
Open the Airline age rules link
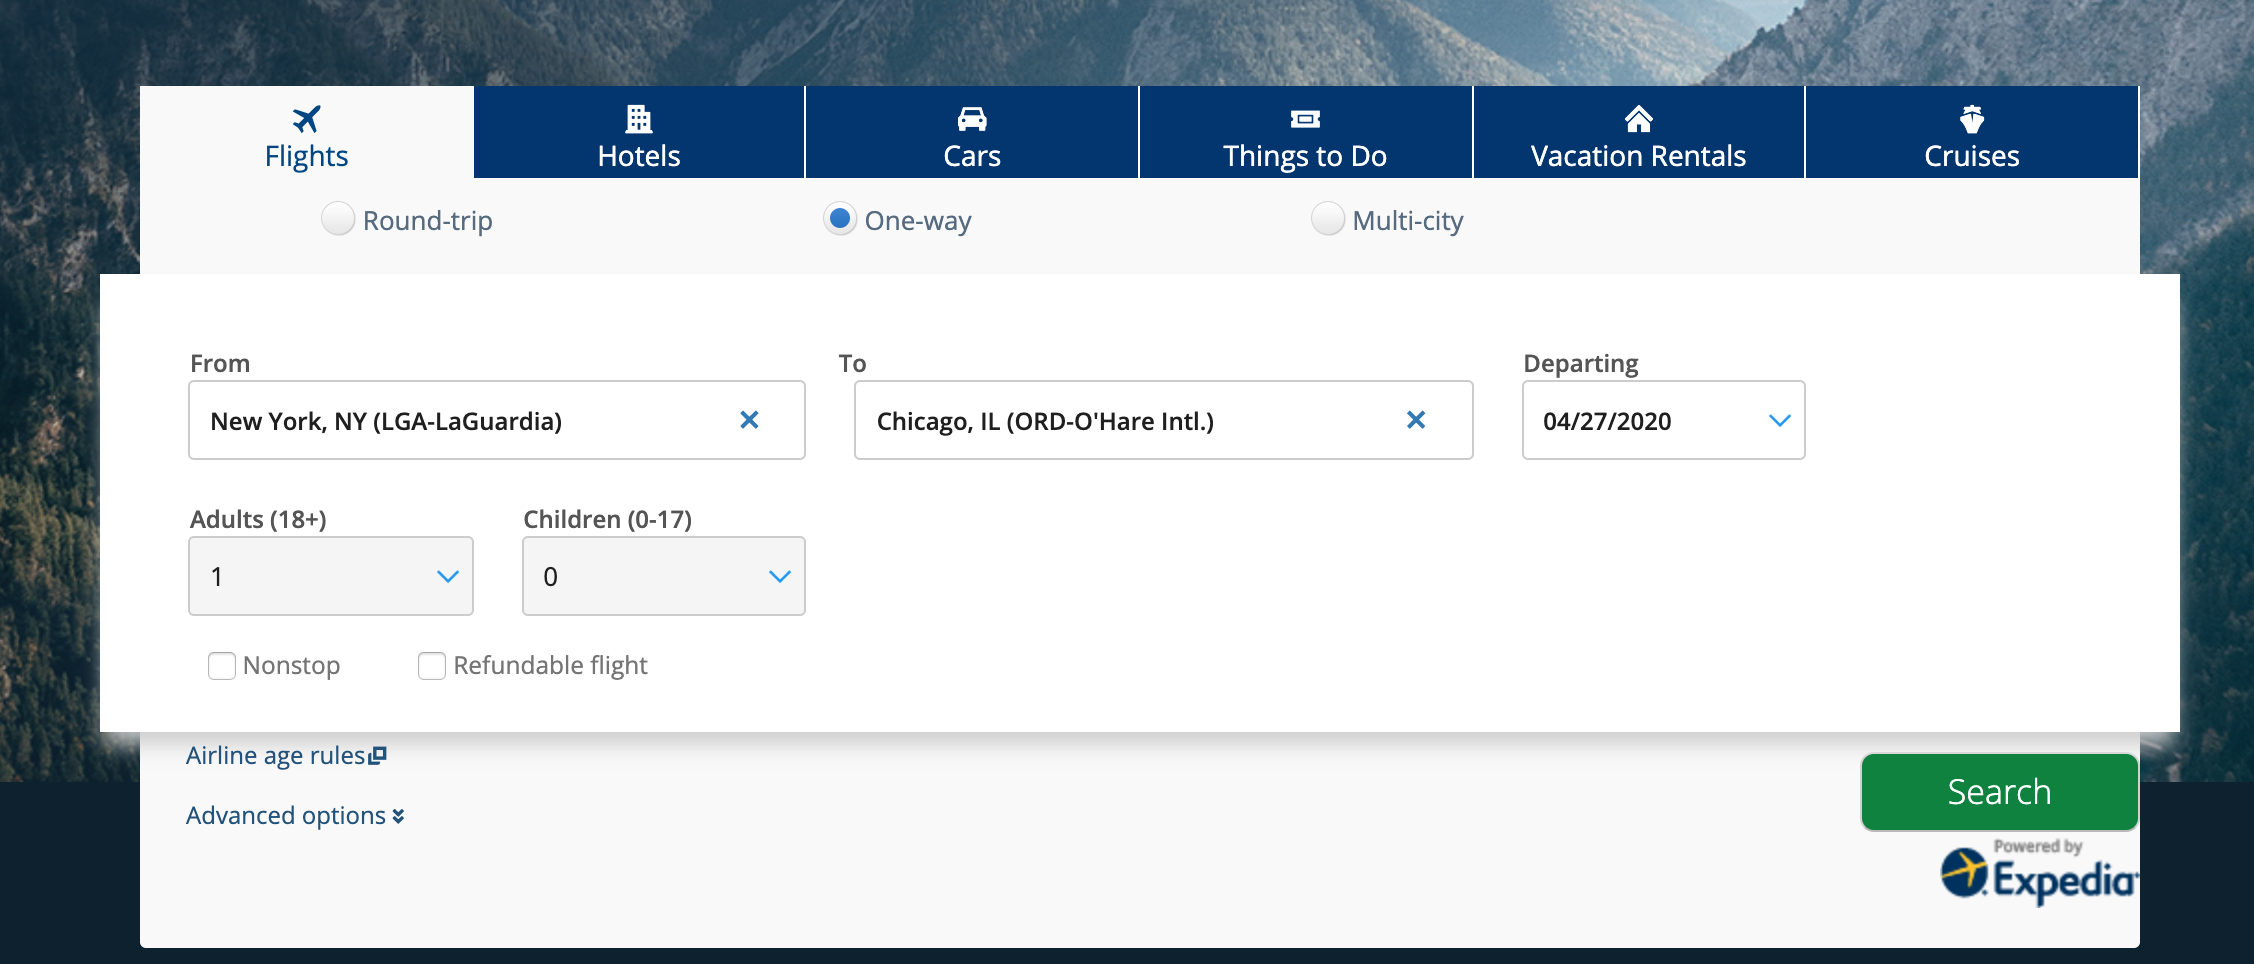276,756
